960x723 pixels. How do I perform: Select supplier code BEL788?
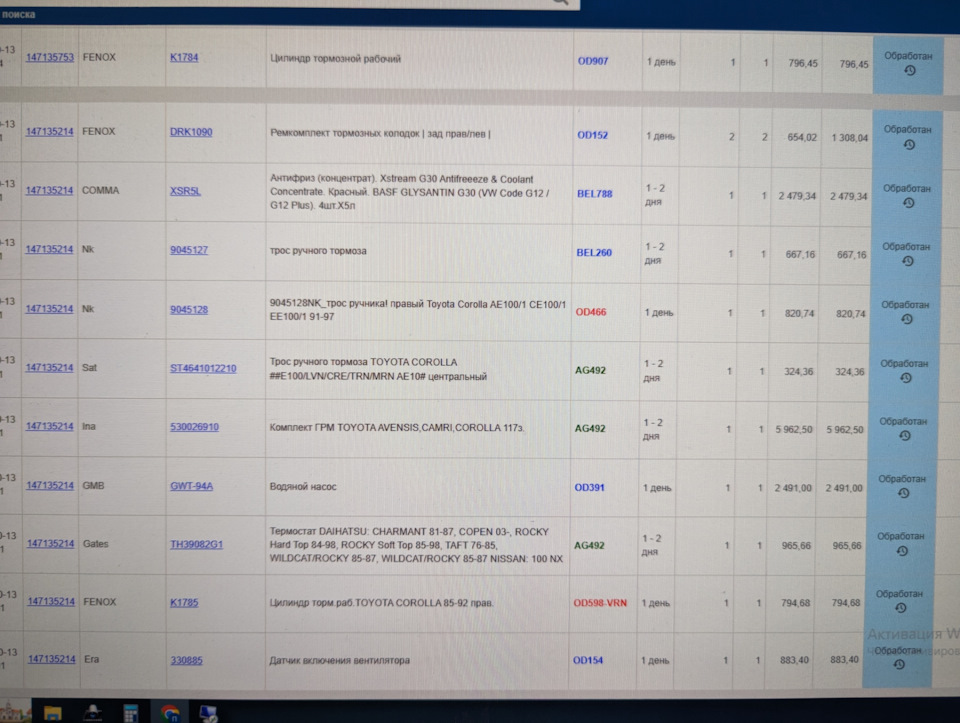click(x=594, y=194)
